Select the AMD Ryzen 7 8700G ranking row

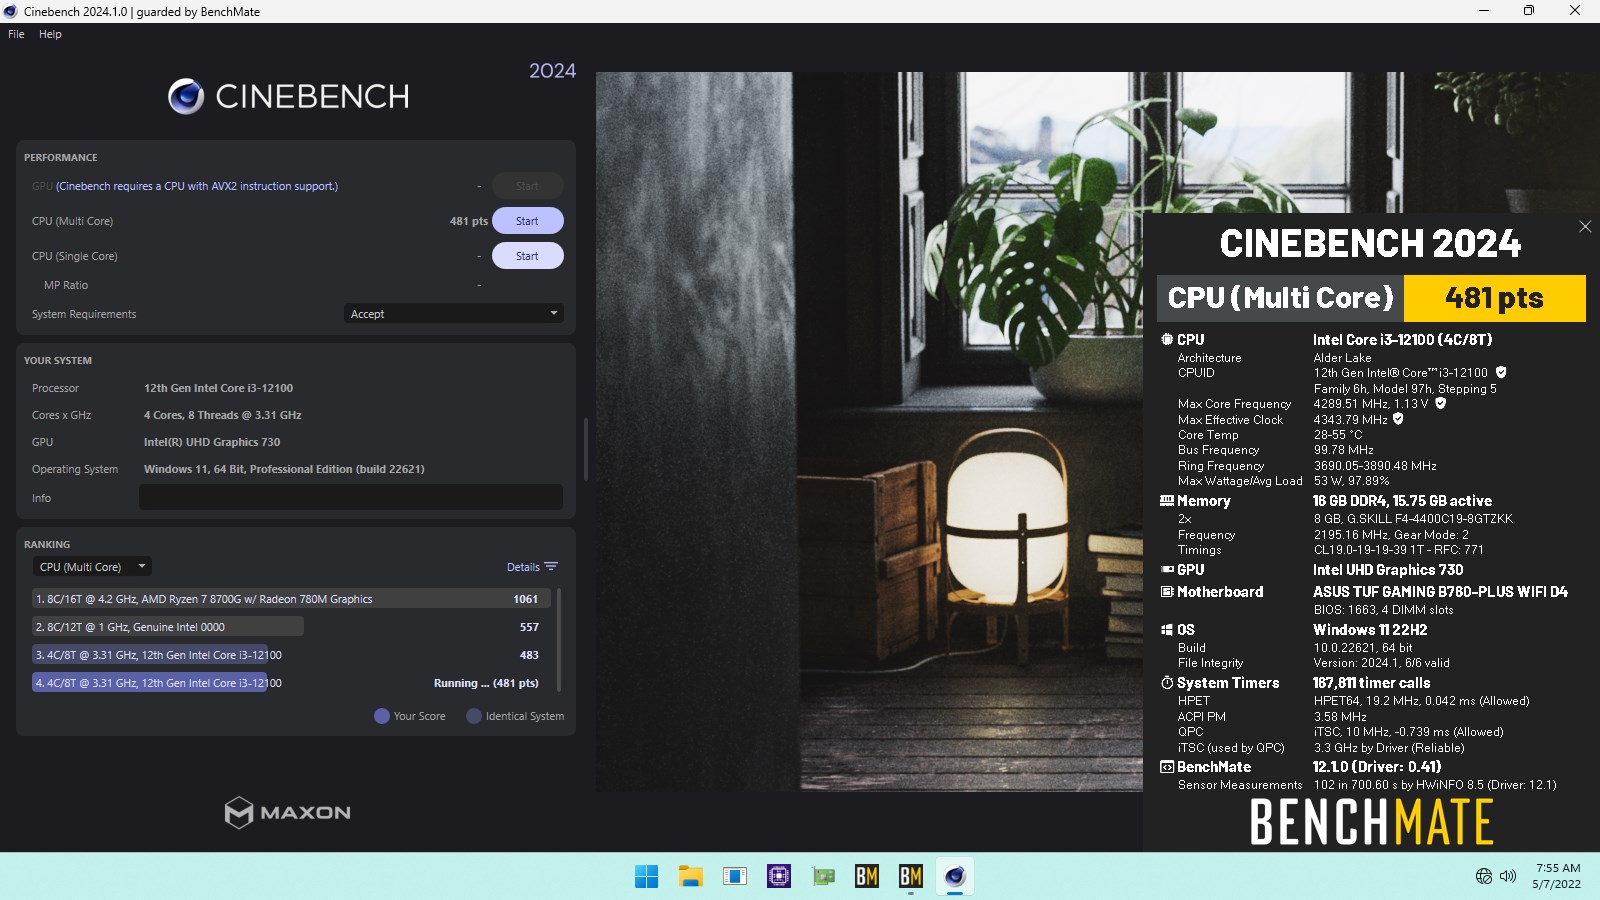tap(291, 599)
